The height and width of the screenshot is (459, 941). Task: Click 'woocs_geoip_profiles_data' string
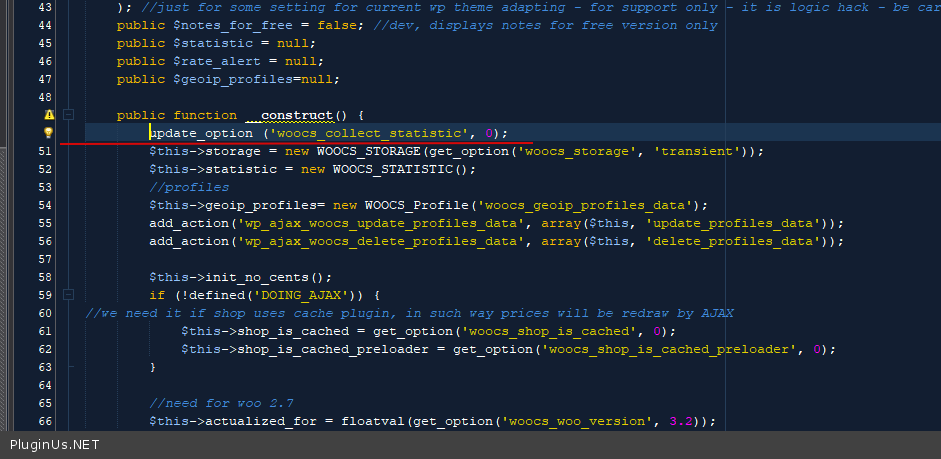pos(585,205)
